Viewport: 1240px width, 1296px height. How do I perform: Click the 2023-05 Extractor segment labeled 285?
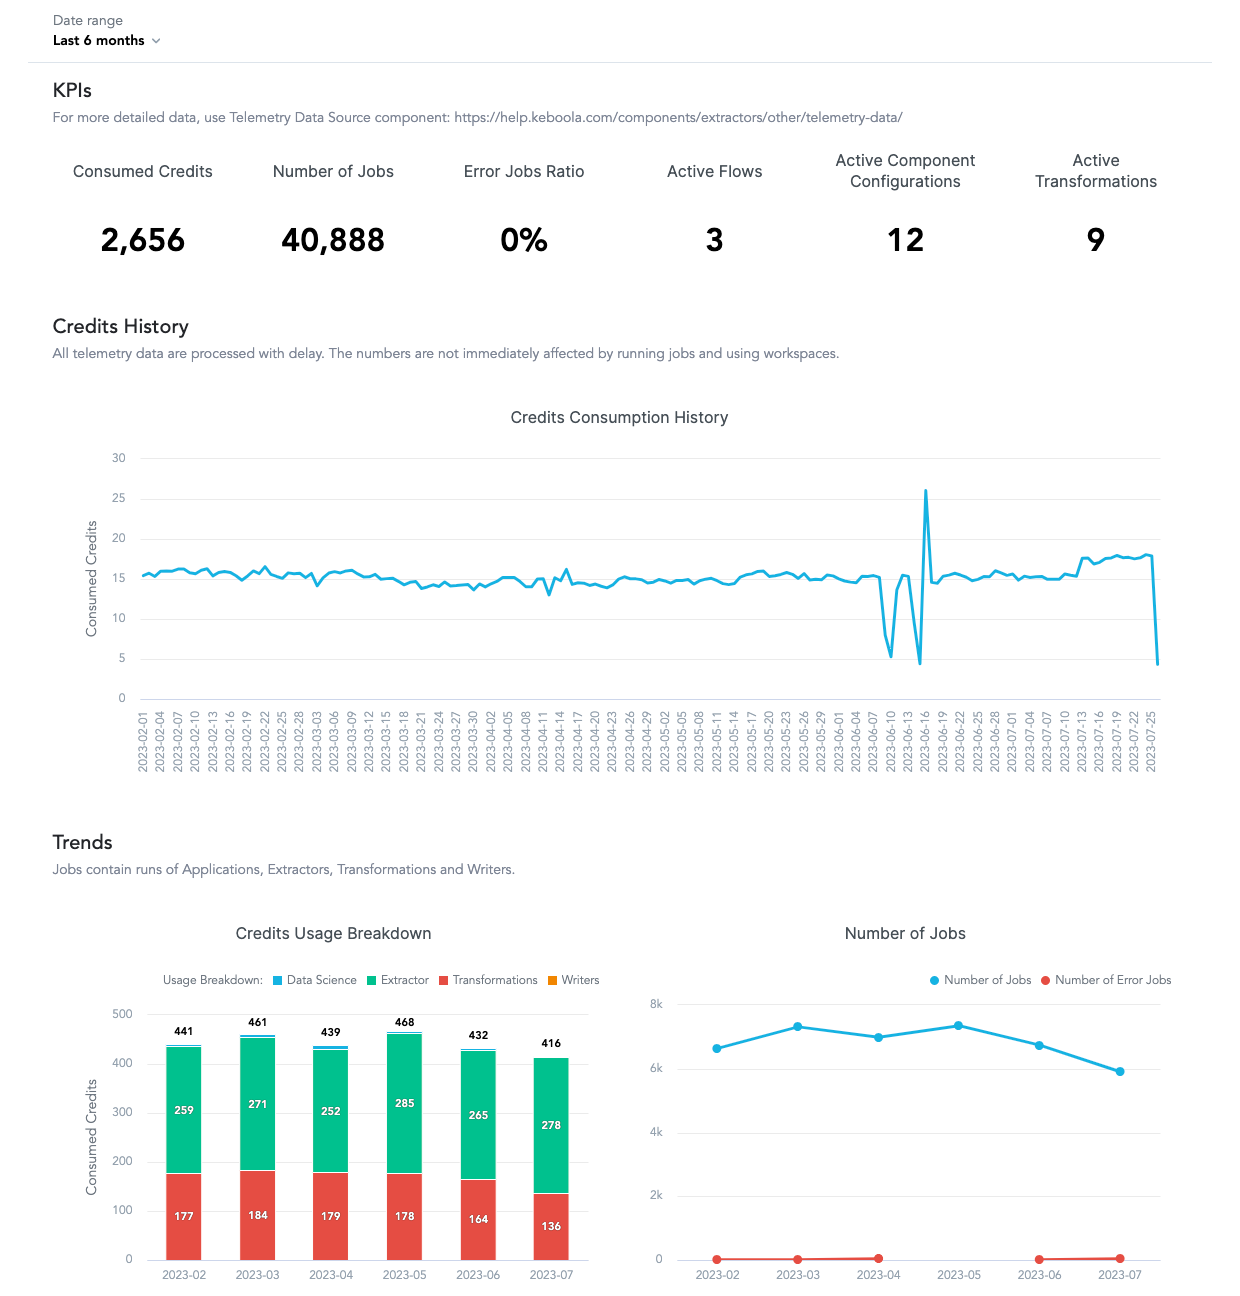point(405,1103)
